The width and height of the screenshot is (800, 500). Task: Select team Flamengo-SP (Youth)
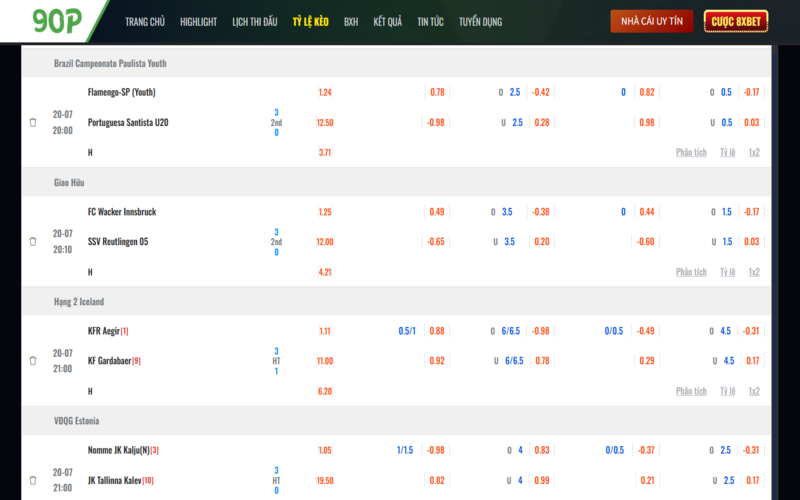[121, 92]
